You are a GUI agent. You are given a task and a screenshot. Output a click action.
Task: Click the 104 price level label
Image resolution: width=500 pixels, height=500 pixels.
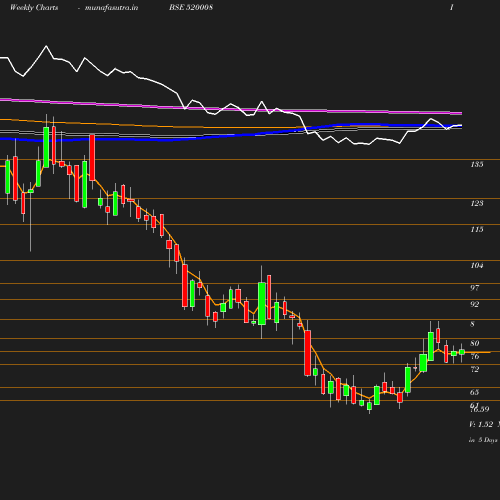click(477, 265)
